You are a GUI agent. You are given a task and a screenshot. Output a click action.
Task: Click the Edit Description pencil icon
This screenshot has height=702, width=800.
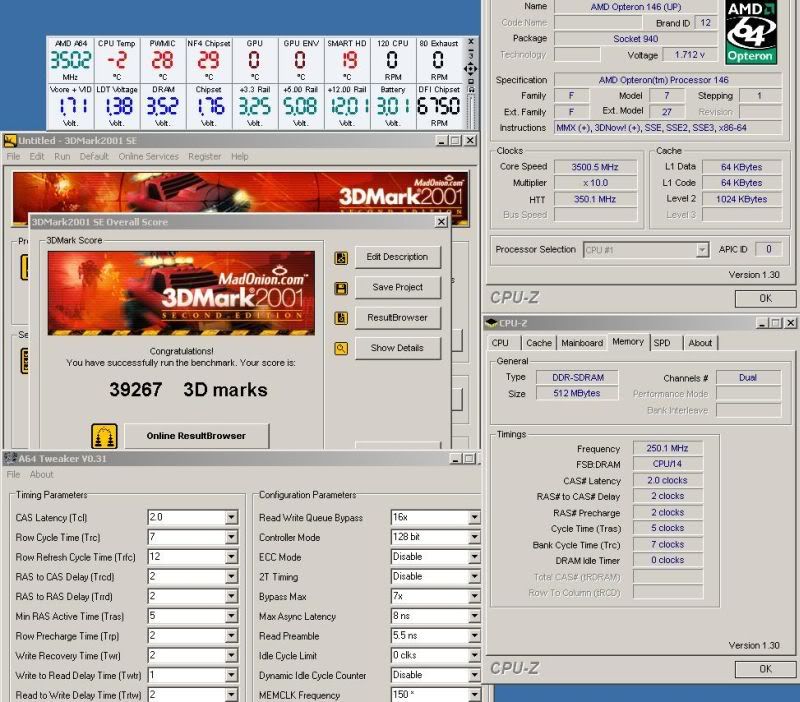341,258
